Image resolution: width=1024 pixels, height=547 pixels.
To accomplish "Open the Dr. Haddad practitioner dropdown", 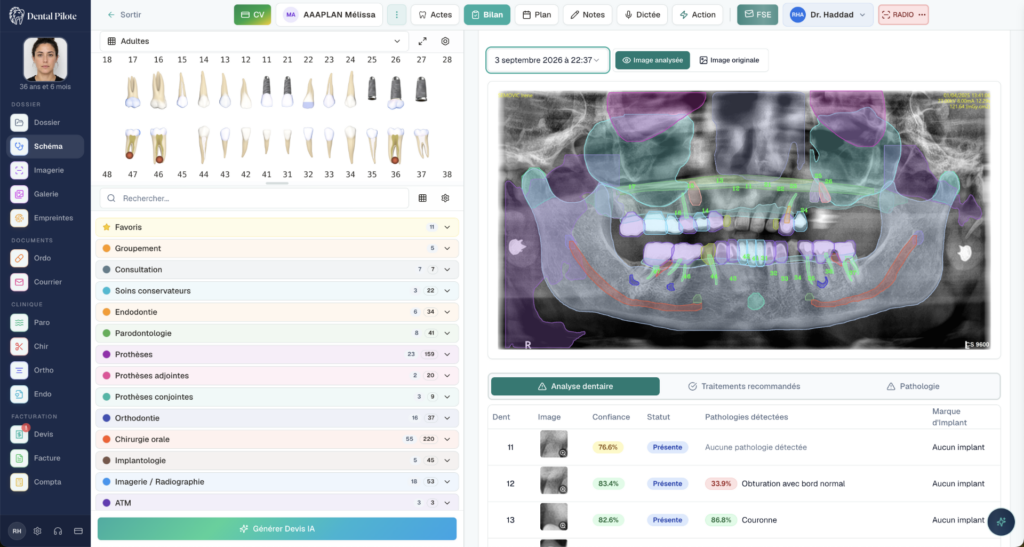I will point(828,14).
